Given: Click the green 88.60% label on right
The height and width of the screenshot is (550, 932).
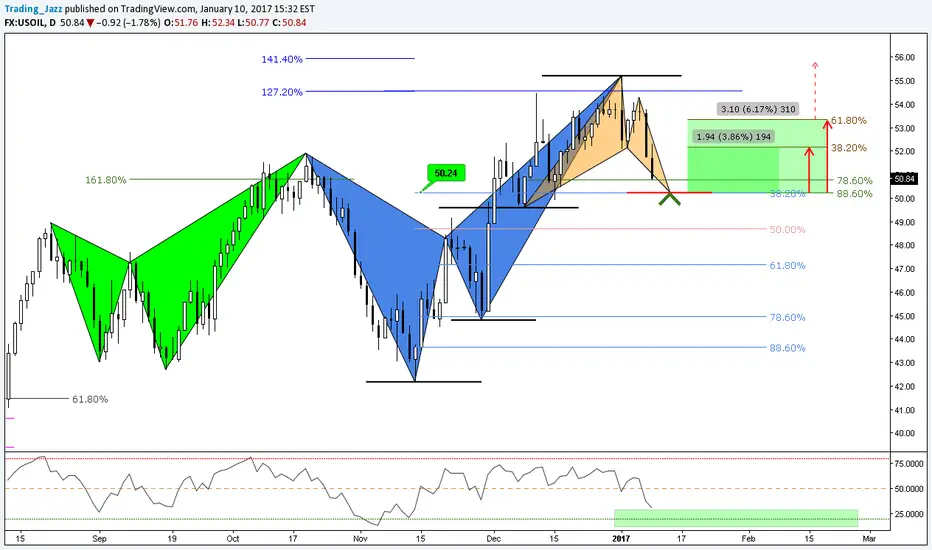Looking at the screenshot, I should click(x=855, y=194).
